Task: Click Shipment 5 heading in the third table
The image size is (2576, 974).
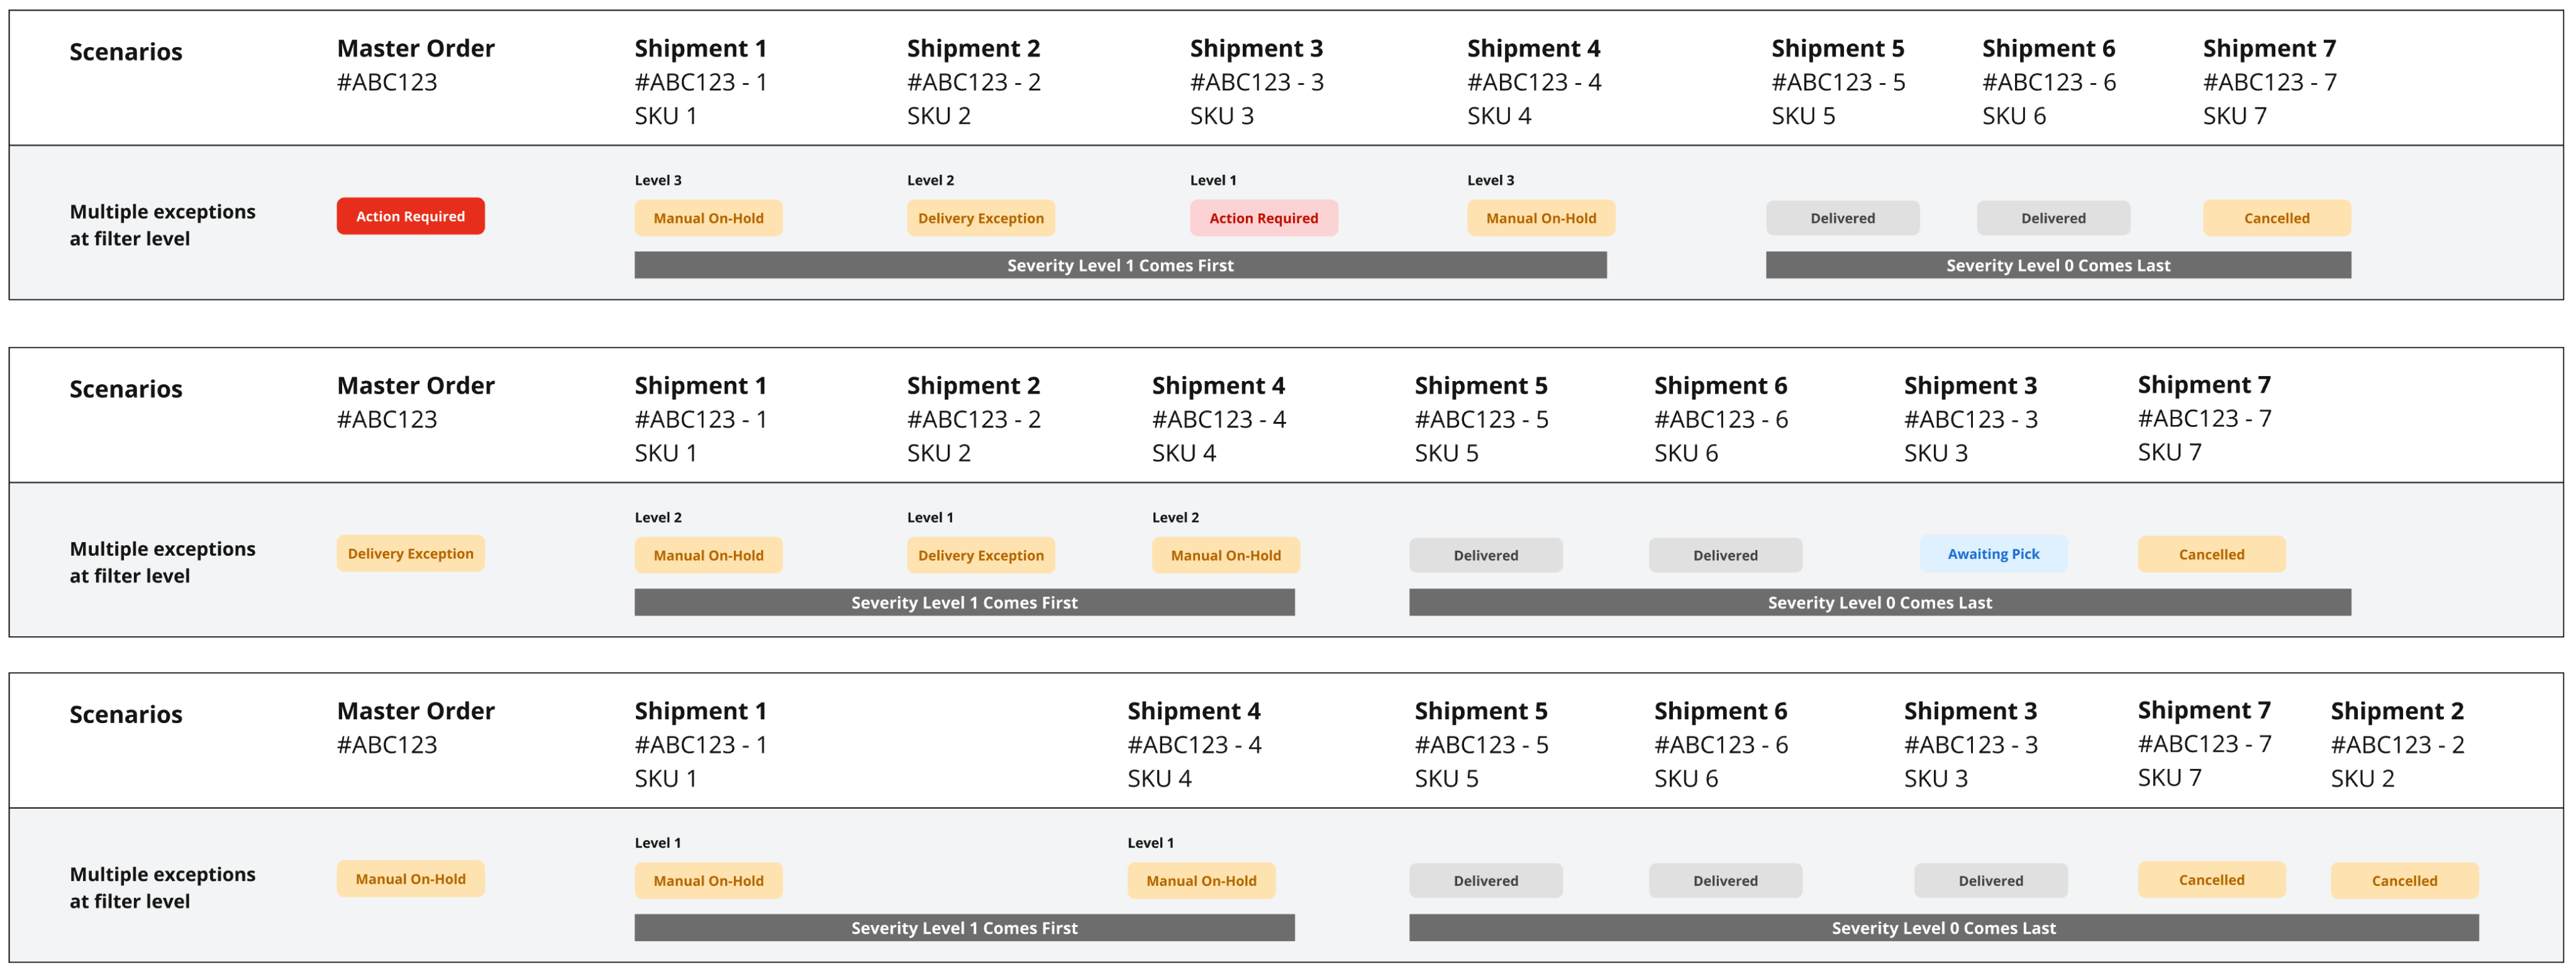Action: coord(1480,711)
